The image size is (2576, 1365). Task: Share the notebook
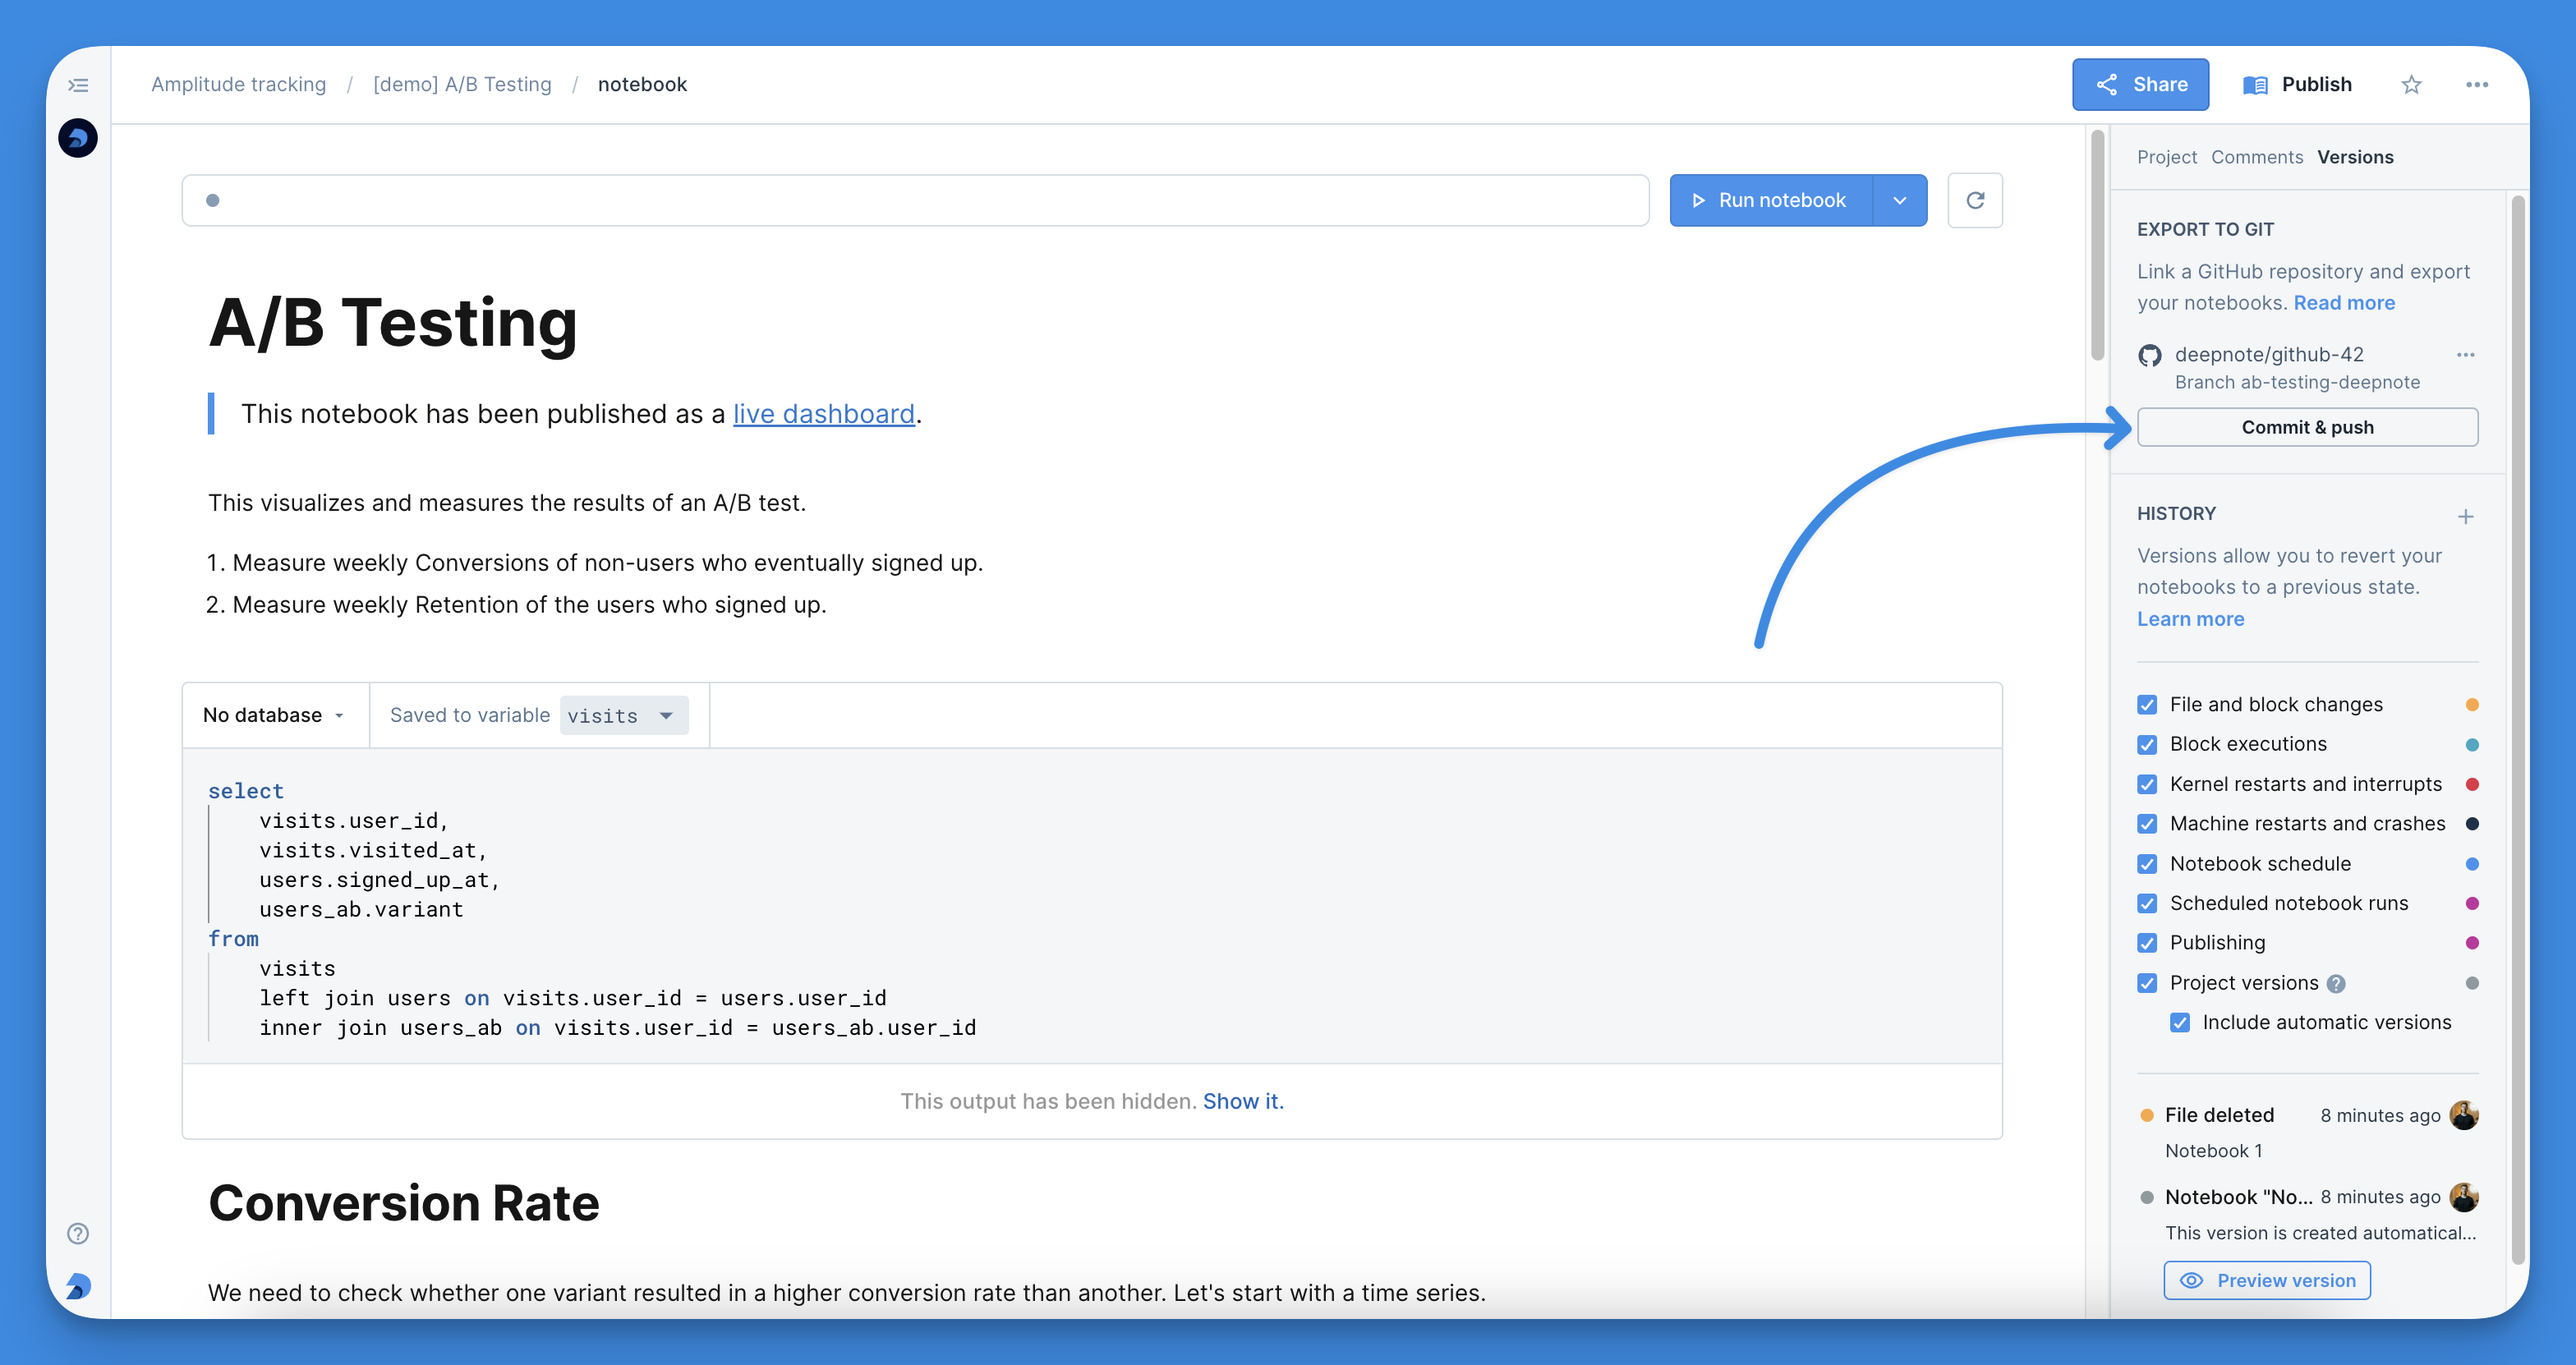[x=2141, y=84]
